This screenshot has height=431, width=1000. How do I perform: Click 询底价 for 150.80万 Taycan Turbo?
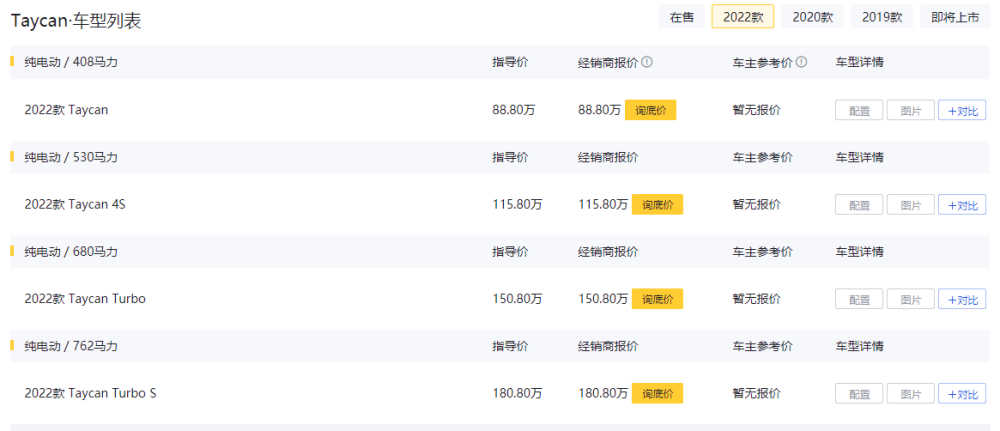click(x=658, y=299)
